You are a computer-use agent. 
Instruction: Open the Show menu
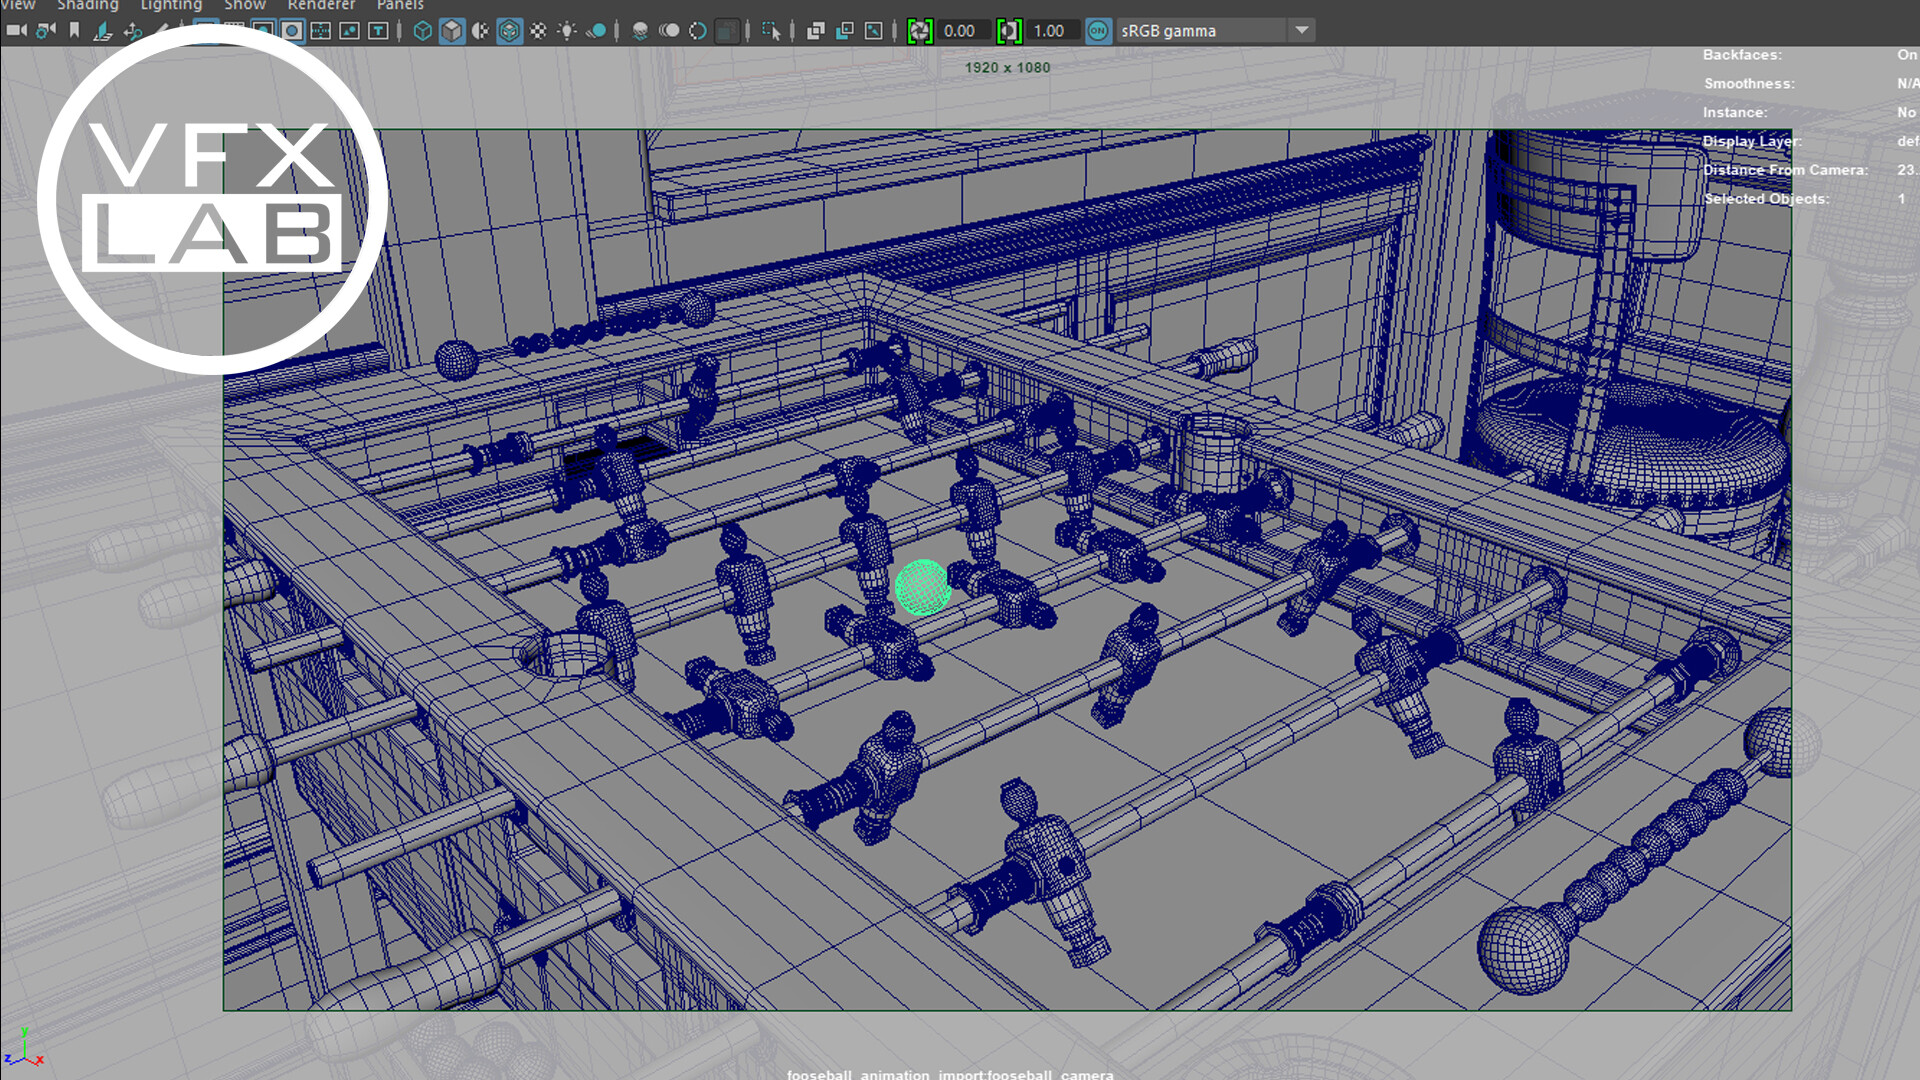pos(245,6)
